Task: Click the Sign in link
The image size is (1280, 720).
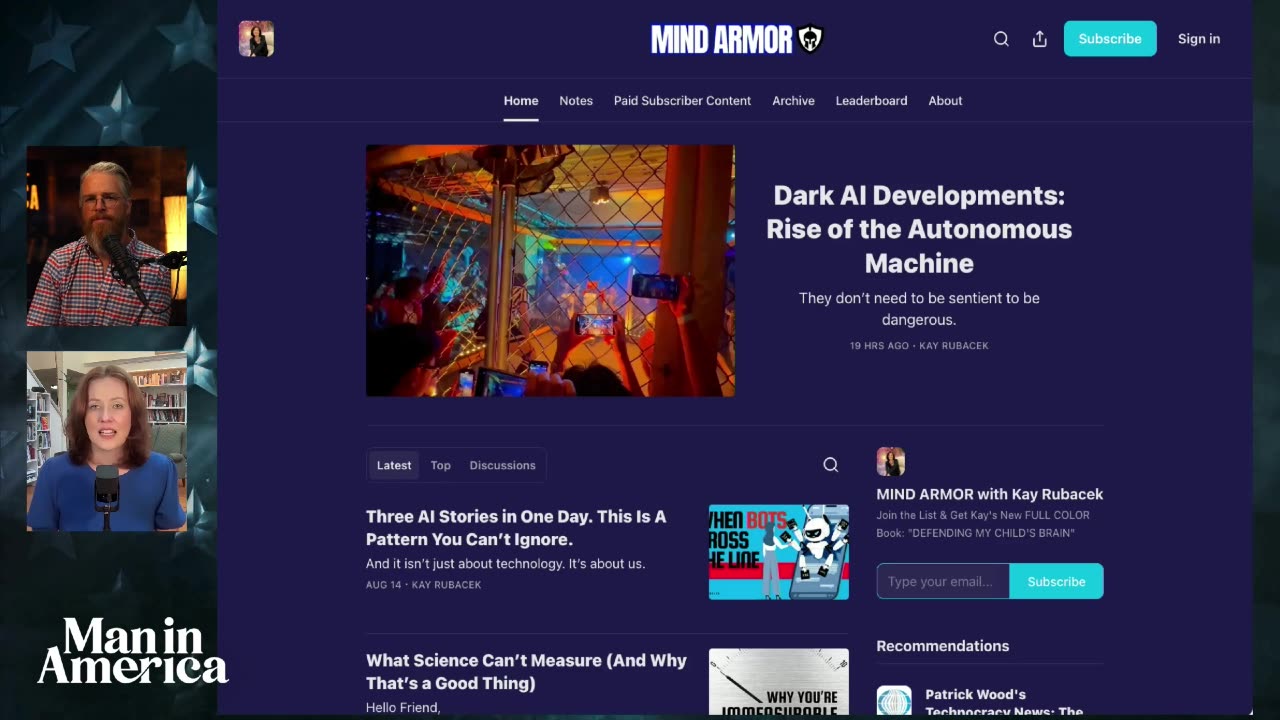Action: tap(1199, 39)
